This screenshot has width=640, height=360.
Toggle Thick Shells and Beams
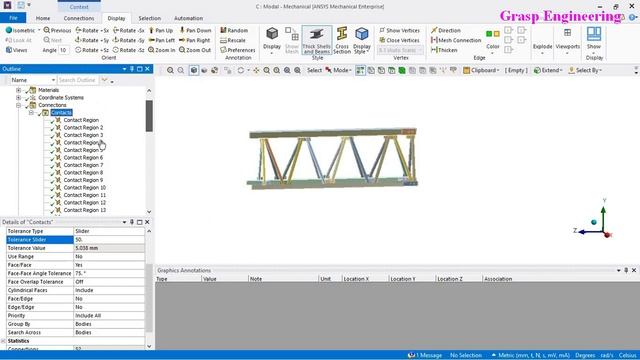[317, 40]
